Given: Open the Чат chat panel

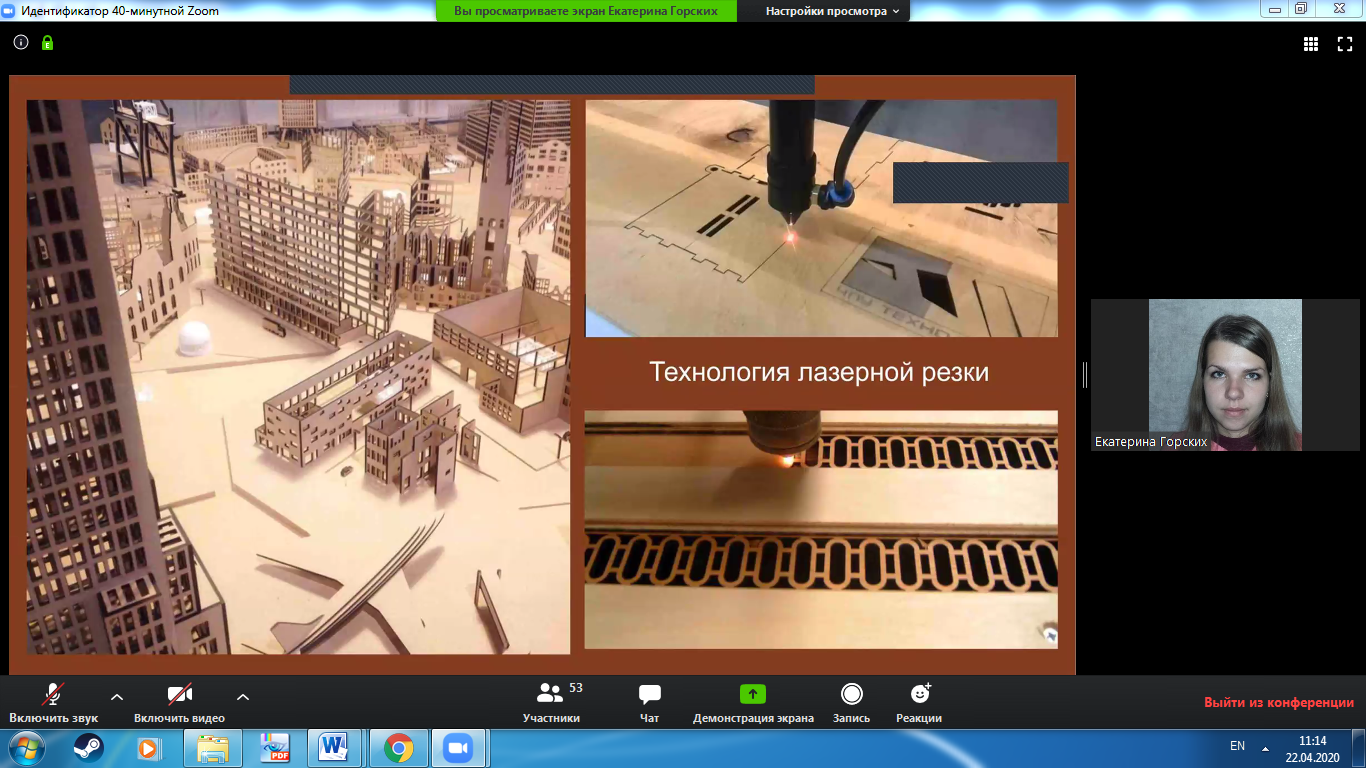Looking at the screenshot, I should (650, 703).
